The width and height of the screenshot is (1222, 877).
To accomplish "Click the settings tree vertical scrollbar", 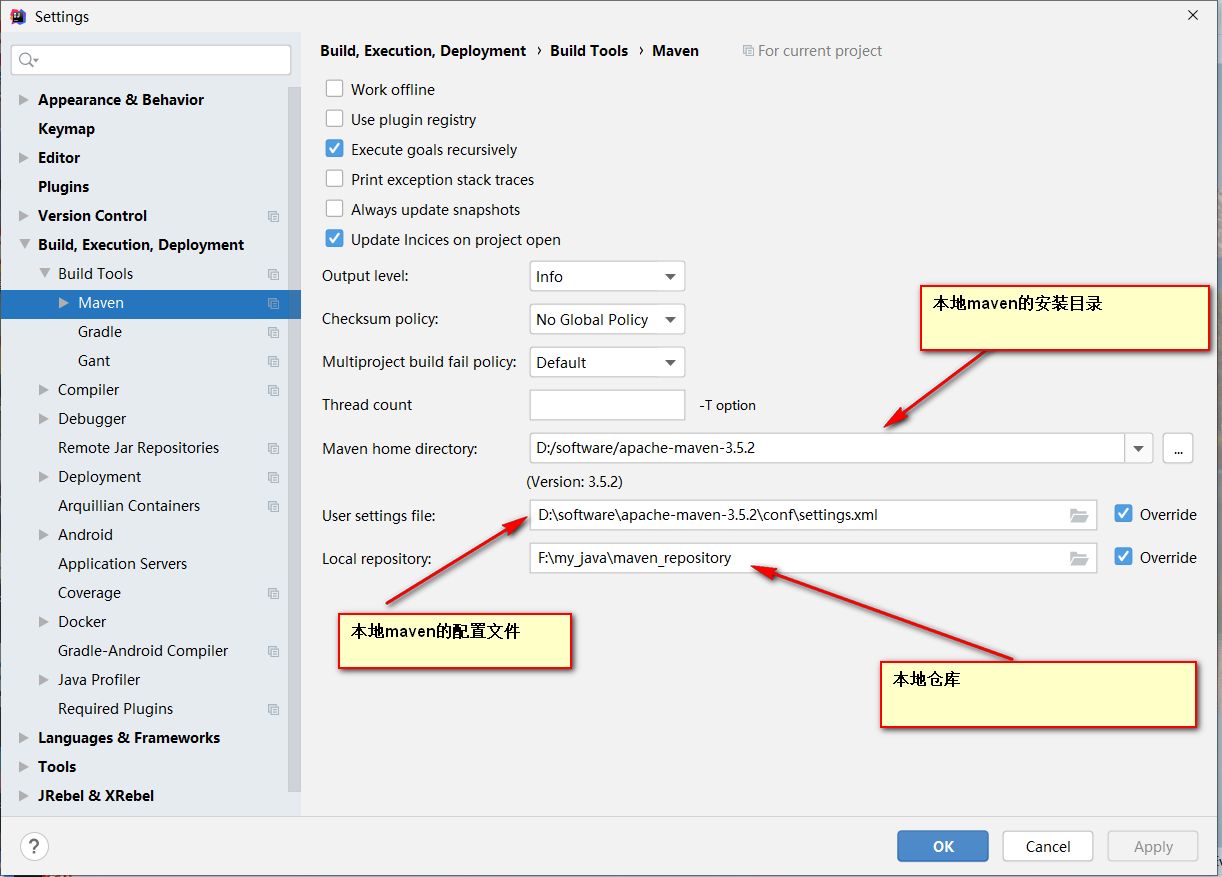I will tap(294, 440).
